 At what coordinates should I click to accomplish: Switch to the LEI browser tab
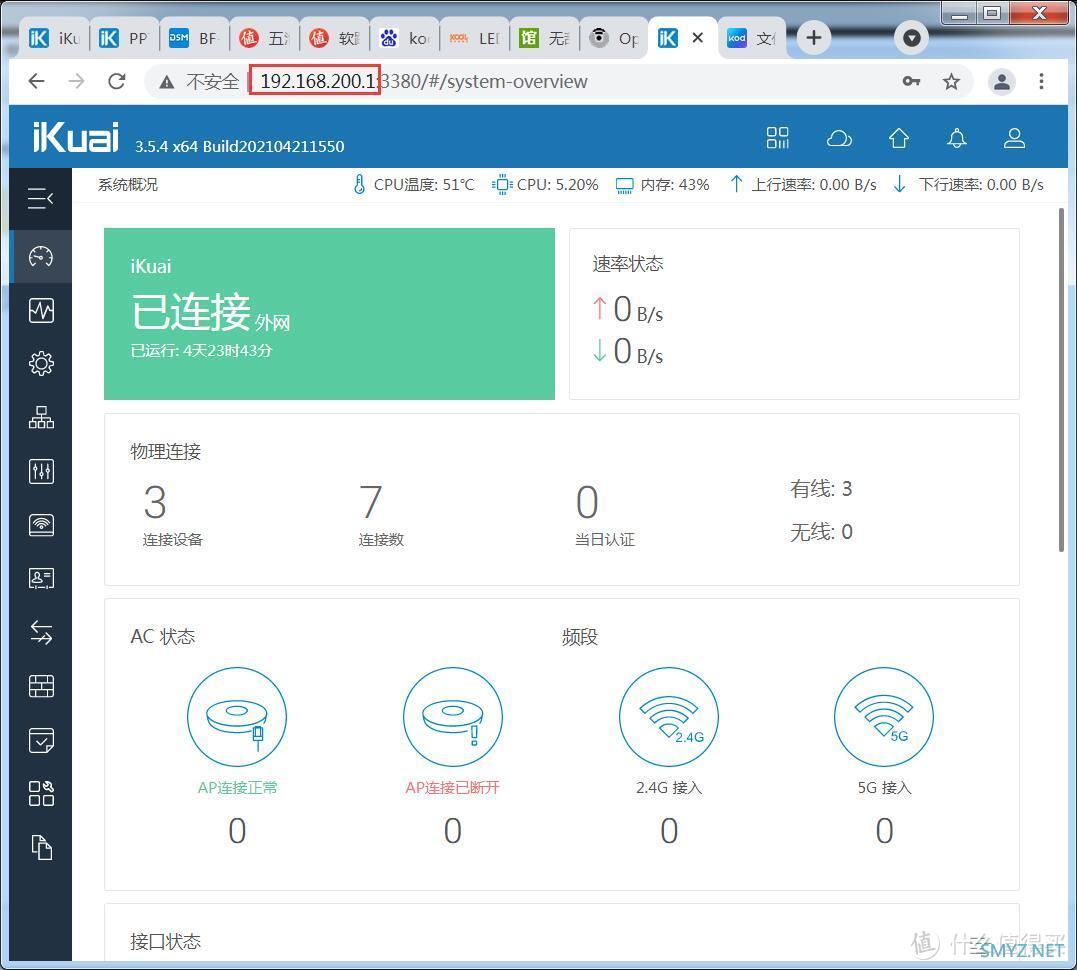pyautogui.click(x=474, y=38)
